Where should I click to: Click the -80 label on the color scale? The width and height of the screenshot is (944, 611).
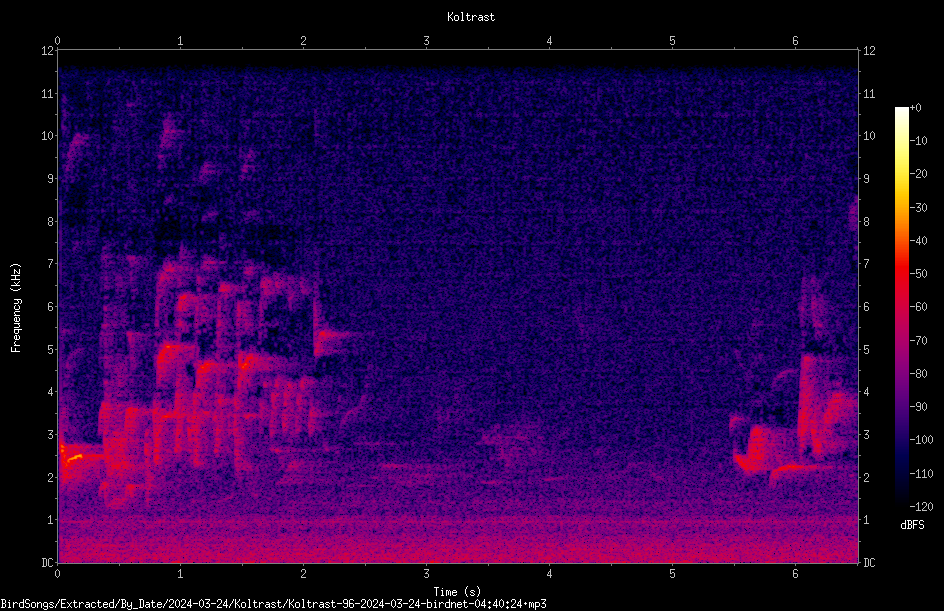(x=918, y=373)
